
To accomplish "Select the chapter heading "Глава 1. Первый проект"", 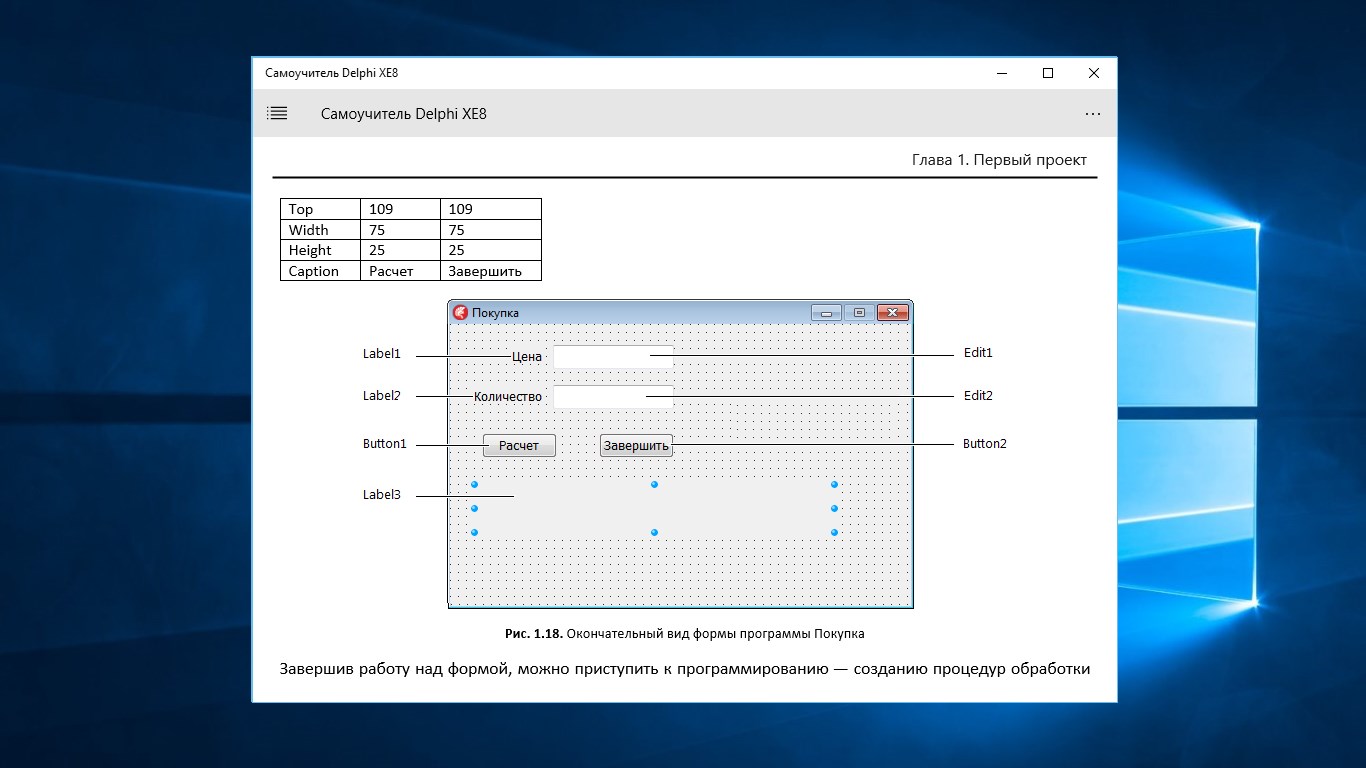I will pos(999,160).
